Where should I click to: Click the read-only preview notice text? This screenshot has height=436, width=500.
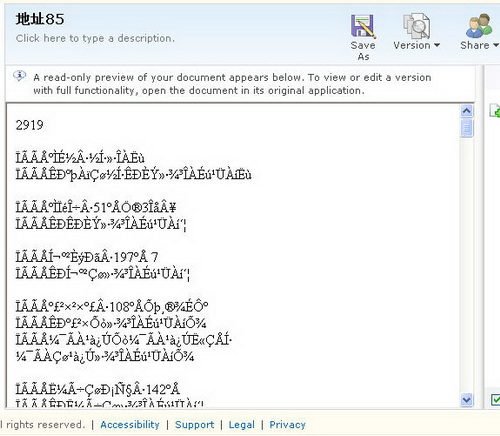point(232,84)
